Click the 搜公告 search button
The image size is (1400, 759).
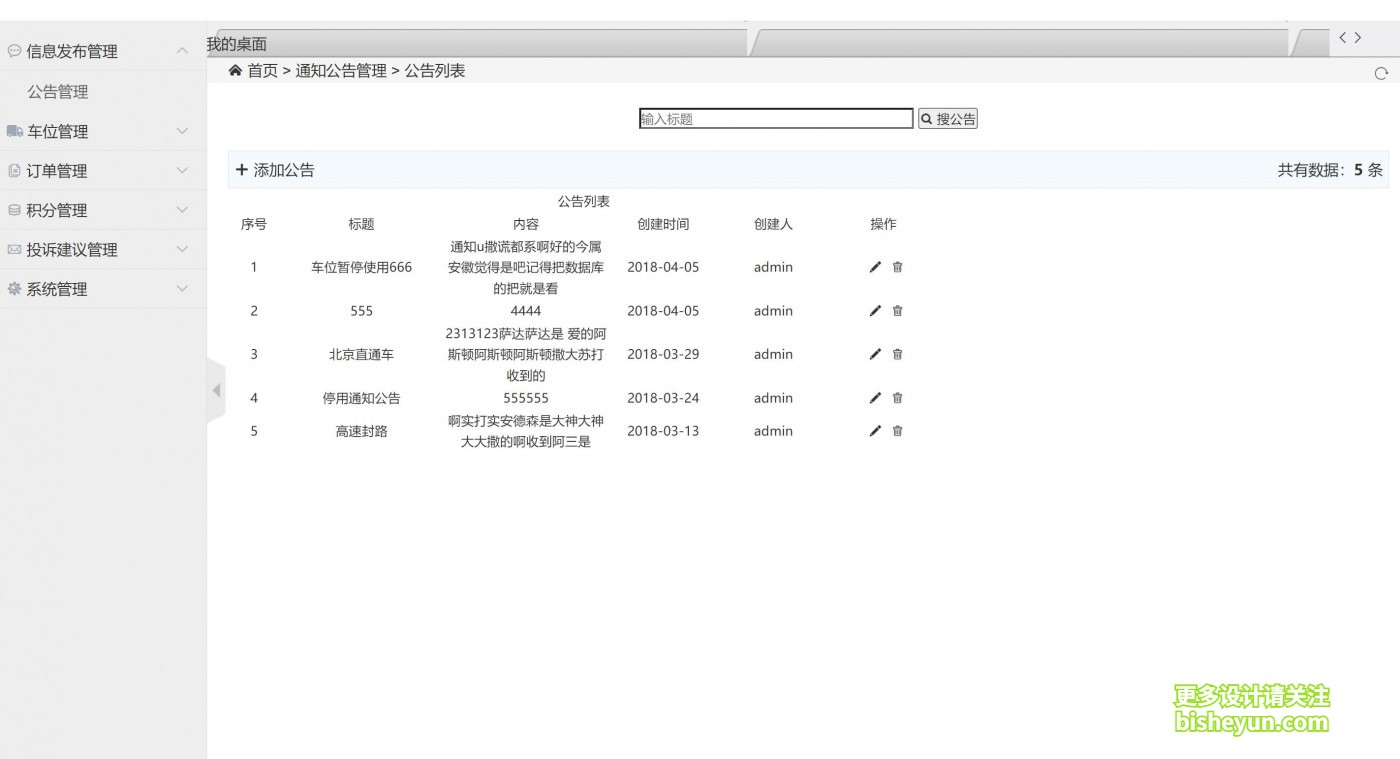click(948, 119)
